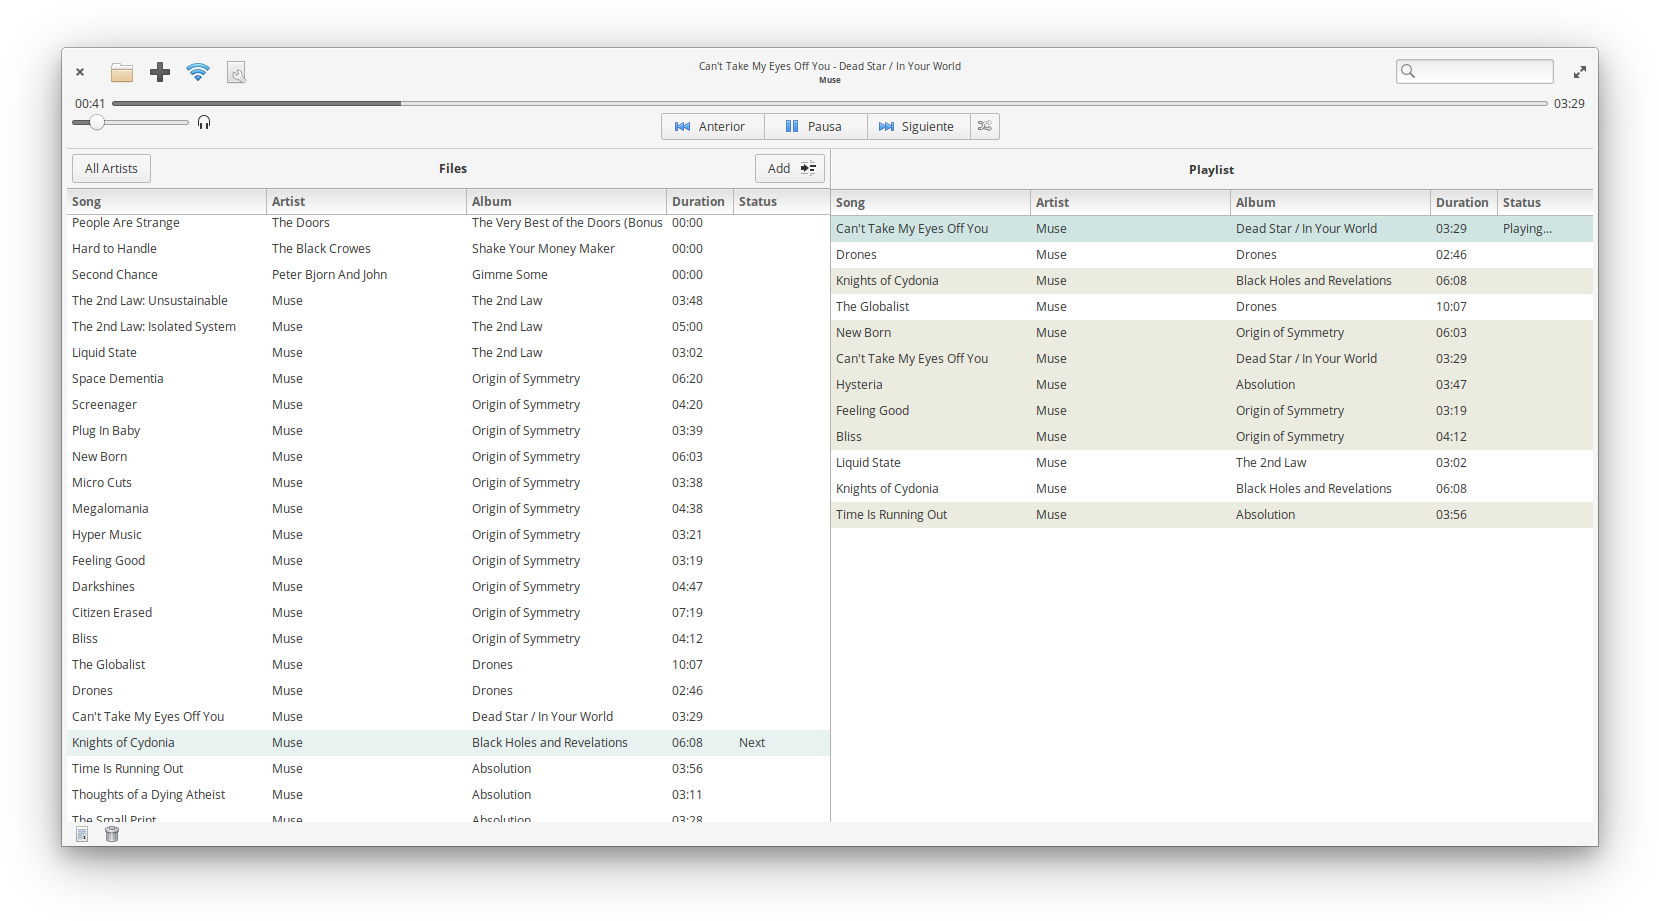Sort Playlist by Song column header
This screenshot has width=1659, height=921.
point(931,202)
